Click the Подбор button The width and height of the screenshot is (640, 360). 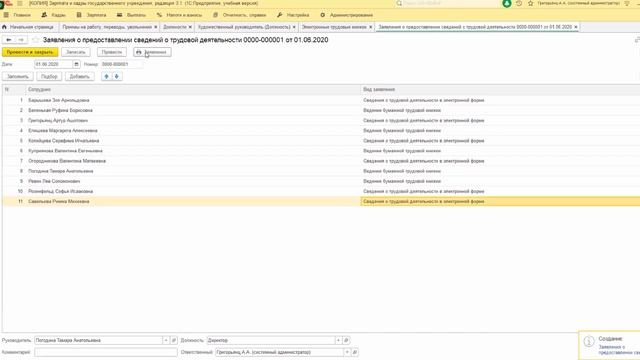(49, 76)
